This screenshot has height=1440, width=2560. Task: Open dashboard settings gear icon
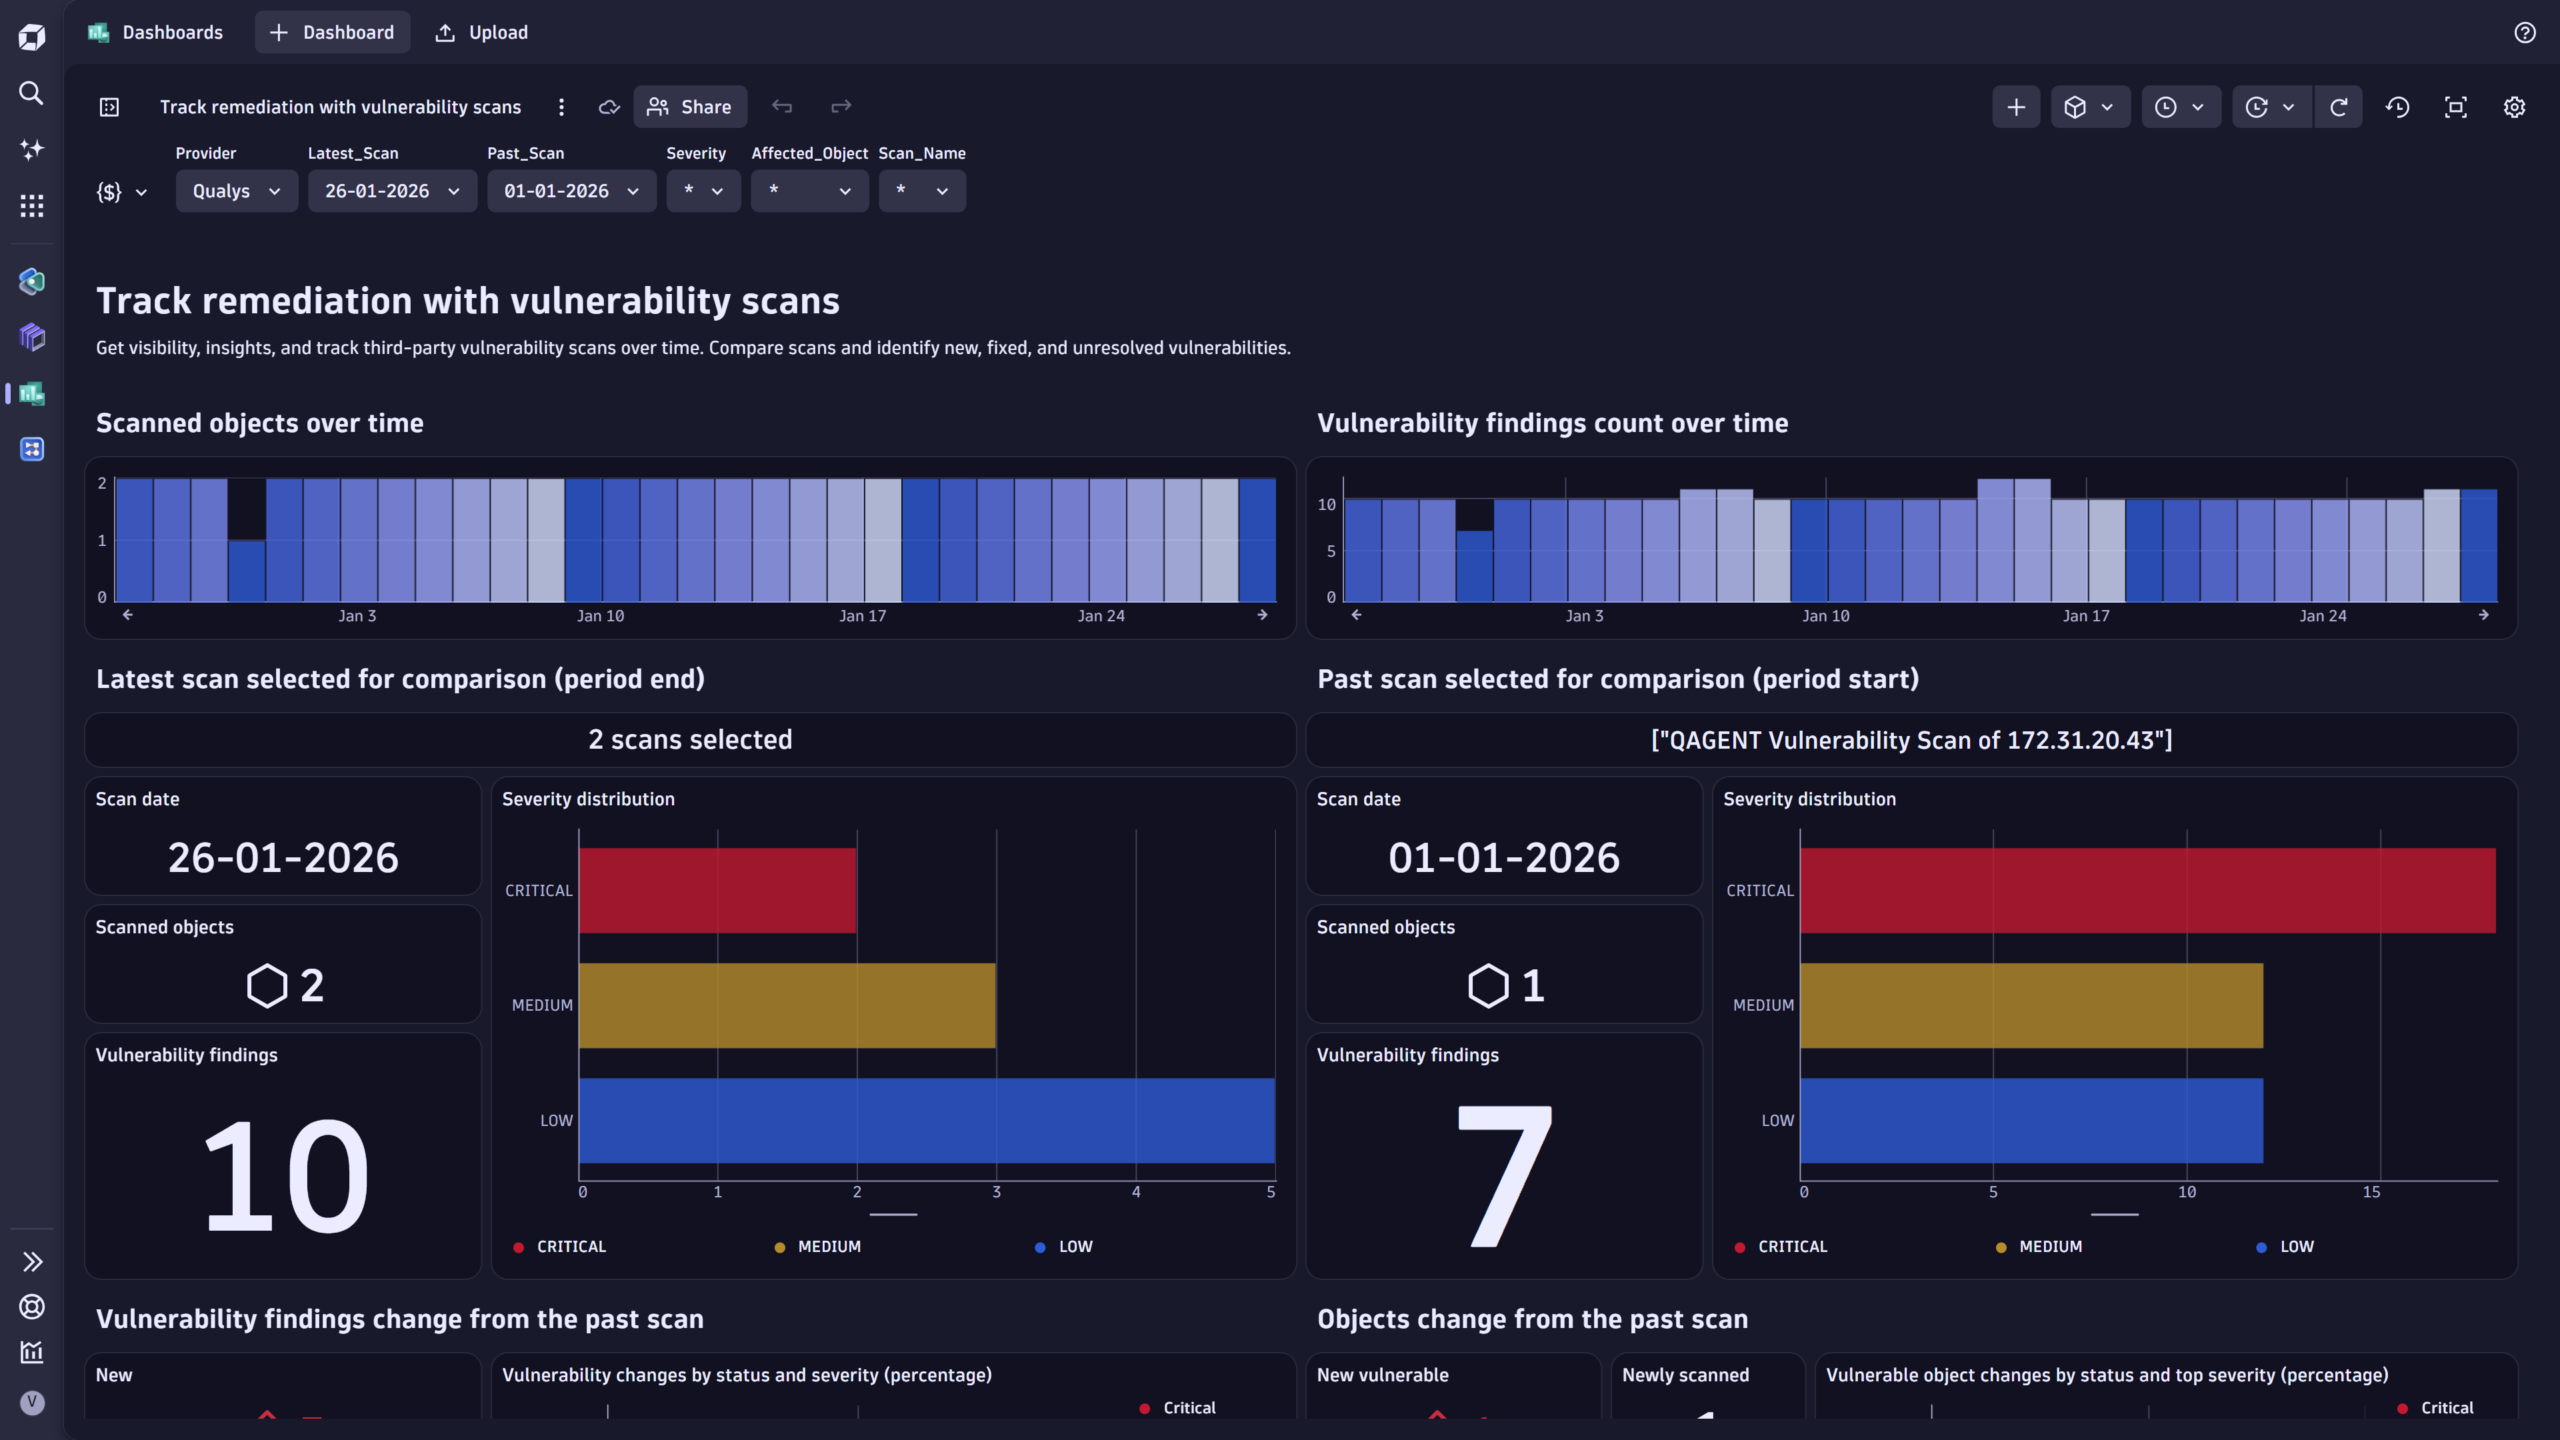[2514, 107]
